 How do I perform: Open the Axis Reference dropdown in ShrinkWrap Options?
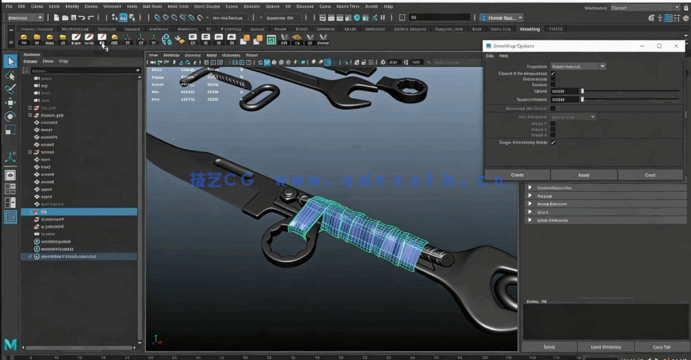click(573, 117)
